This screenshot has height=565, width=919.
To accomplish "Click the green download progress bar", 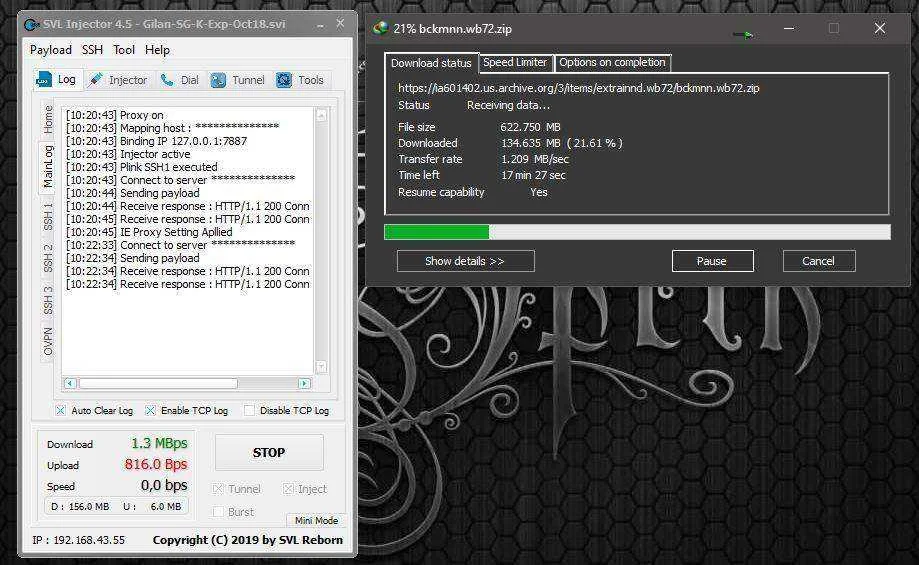I will (x=437, y=232).
